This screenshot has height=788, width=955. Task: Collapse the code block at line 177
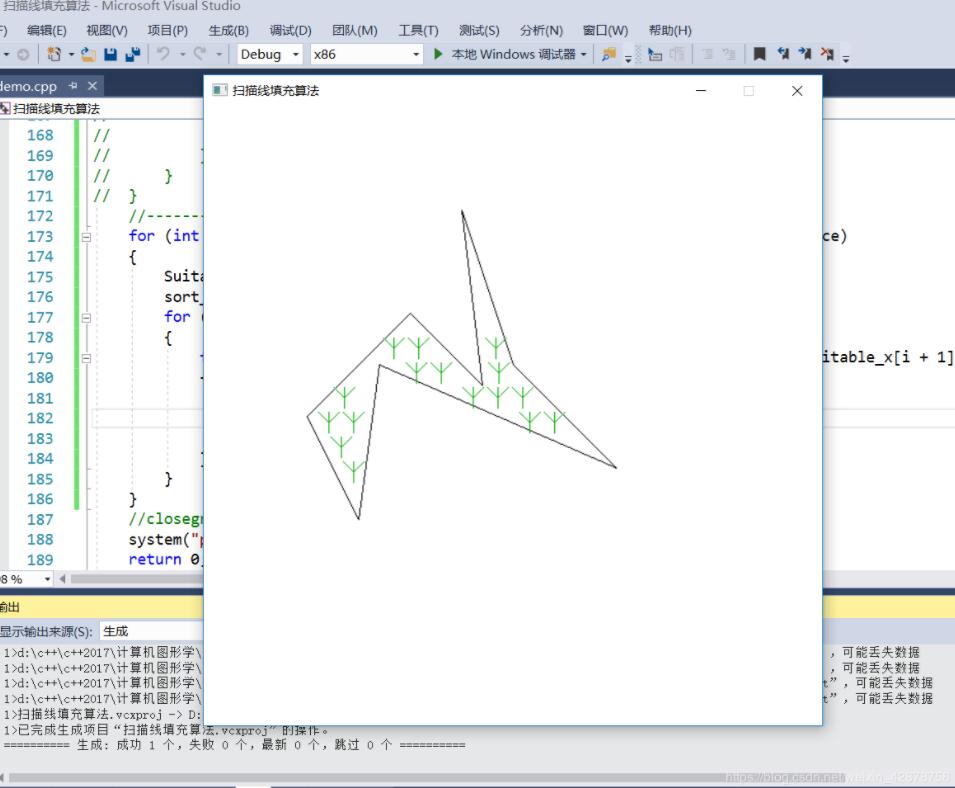[x=86, y=317]
